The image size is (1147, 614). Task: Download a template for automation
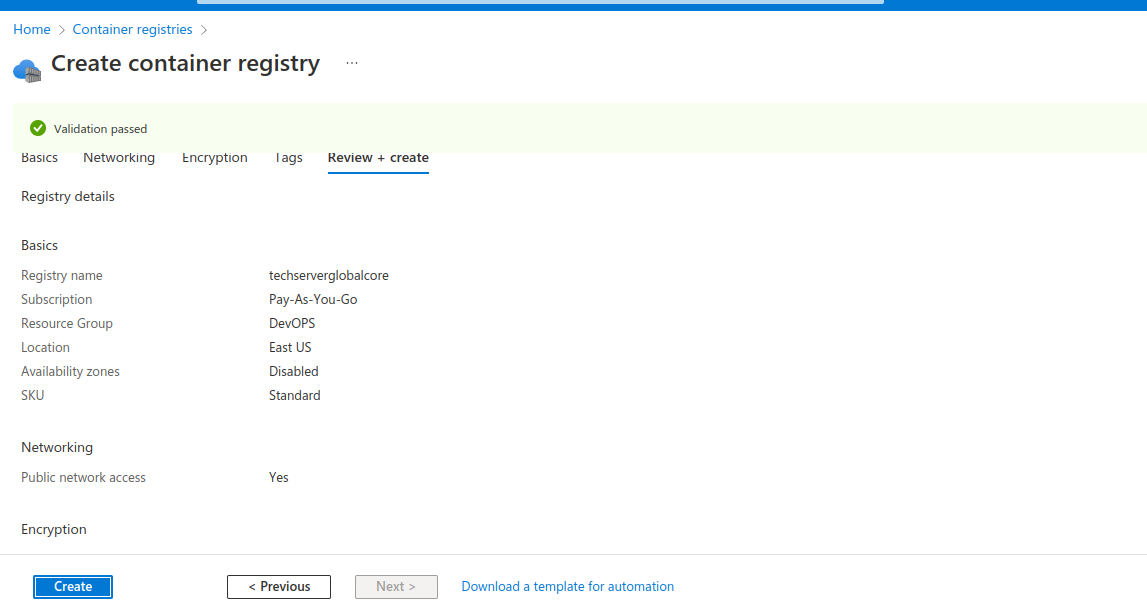568,586
